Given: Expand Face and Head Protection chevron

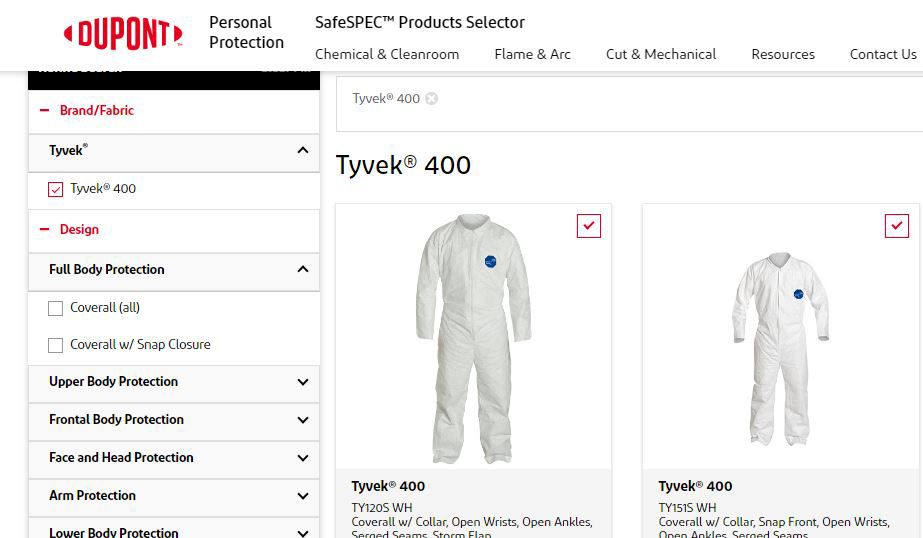Looking at the screenshot, I should pyautogui.click(x=303, y=458).
